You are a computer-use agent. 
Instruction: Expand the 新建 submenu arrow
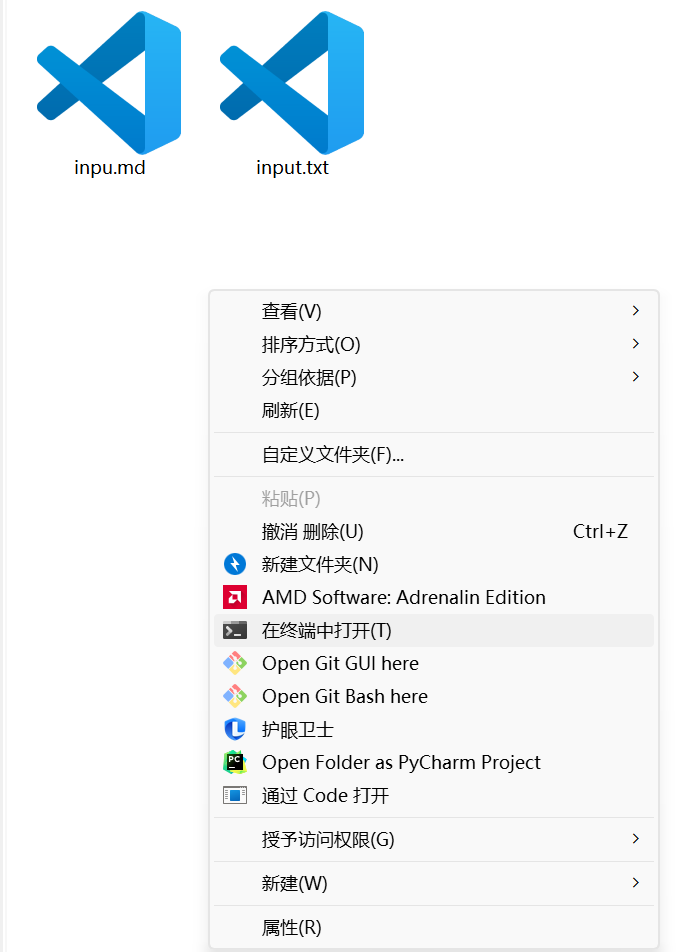(x=636, y=883)
